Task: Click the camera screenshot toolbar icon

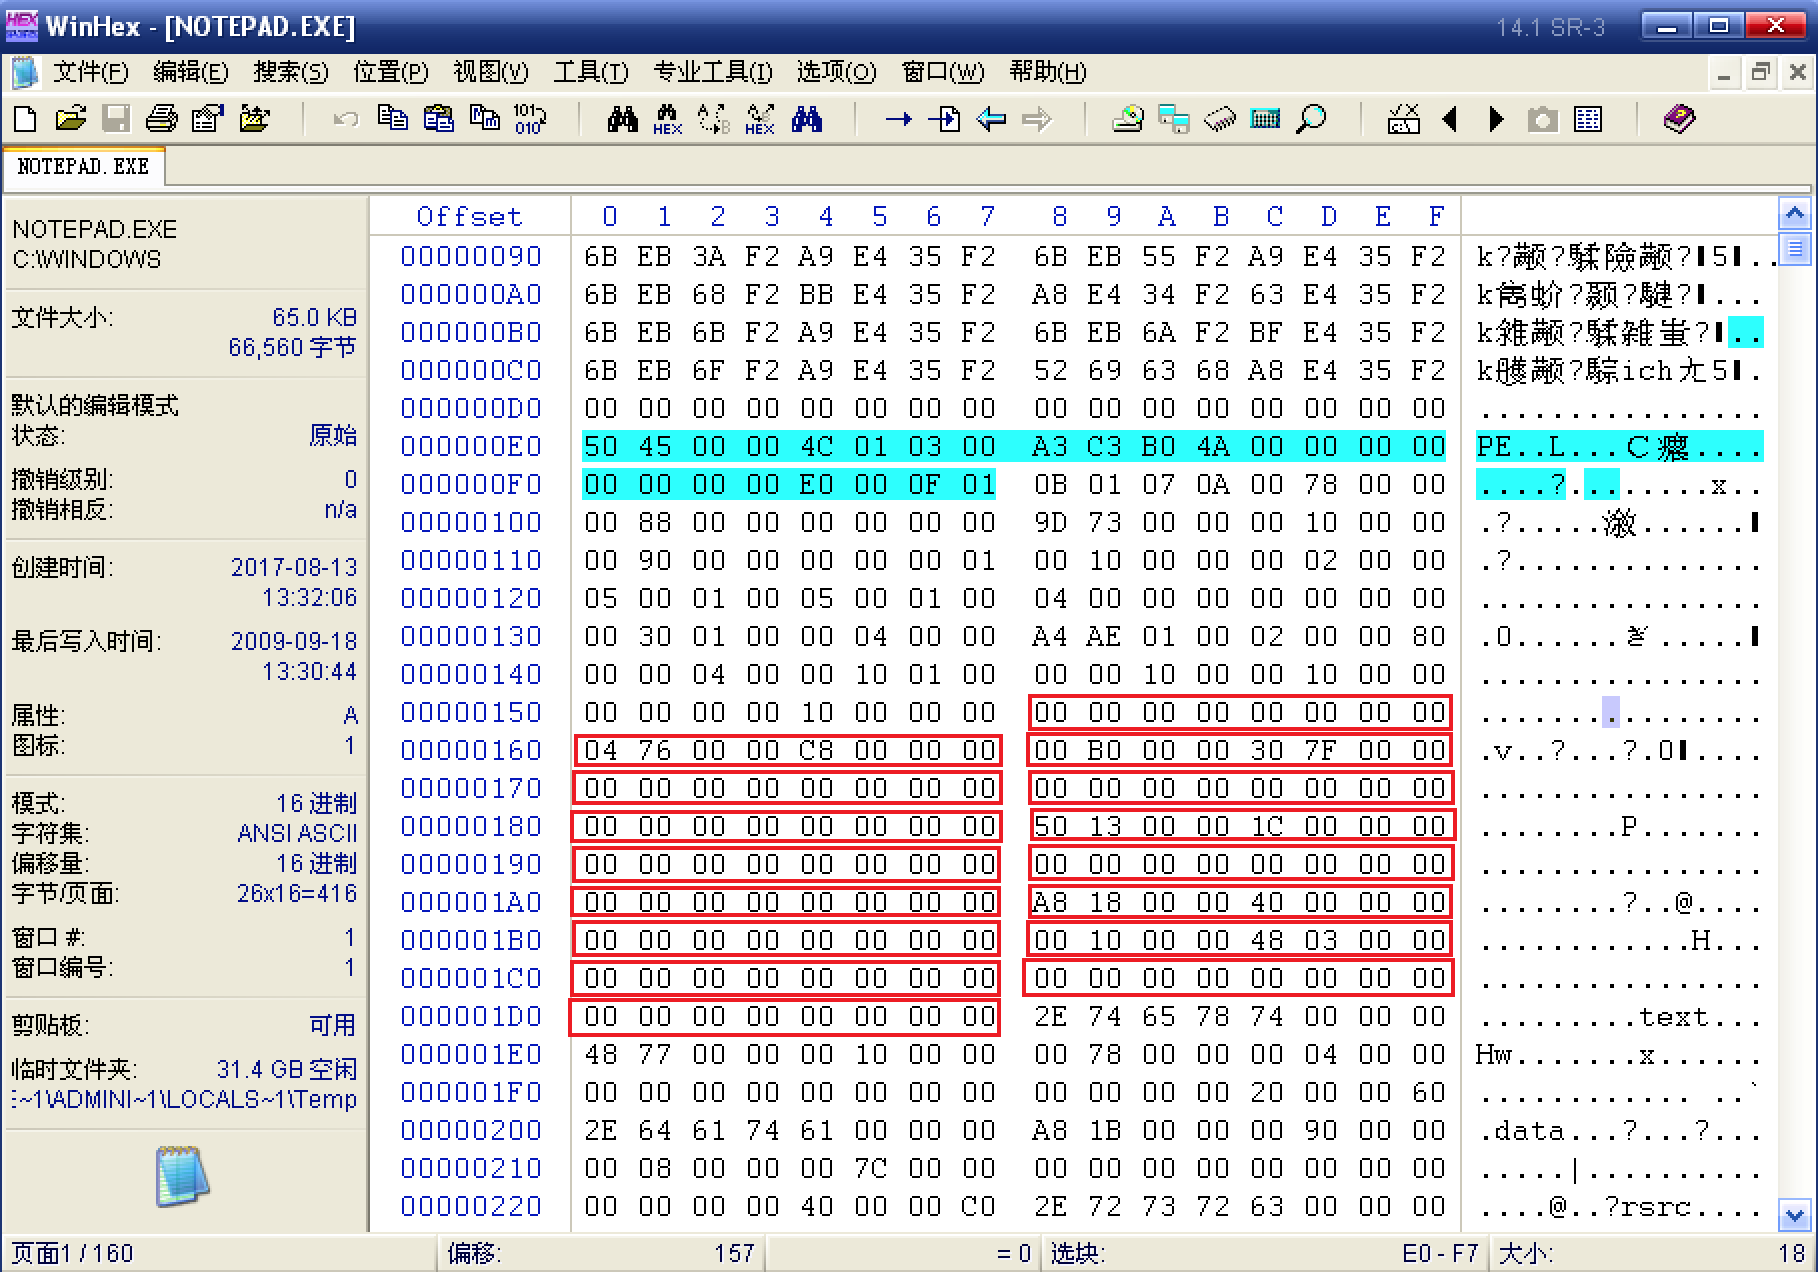Action: point(1542,118)
